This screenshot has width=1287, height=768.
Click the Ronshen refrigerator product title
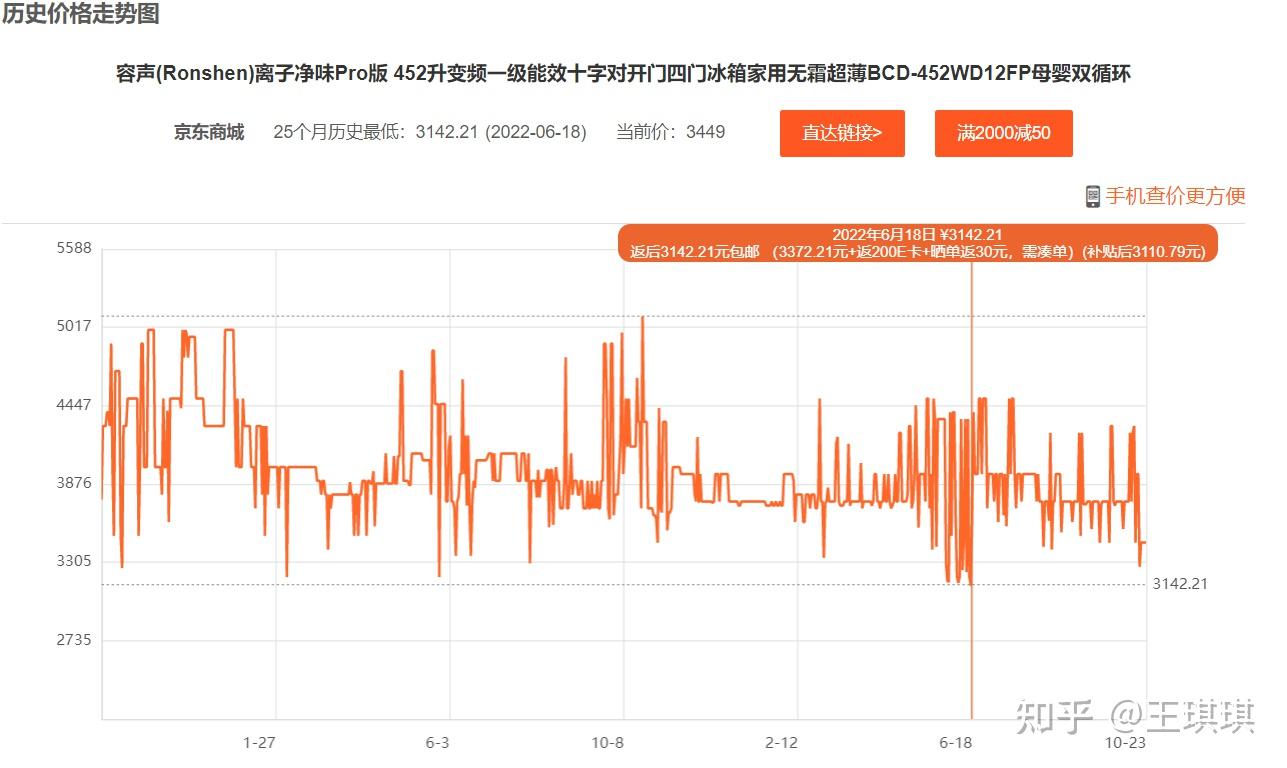623,74
